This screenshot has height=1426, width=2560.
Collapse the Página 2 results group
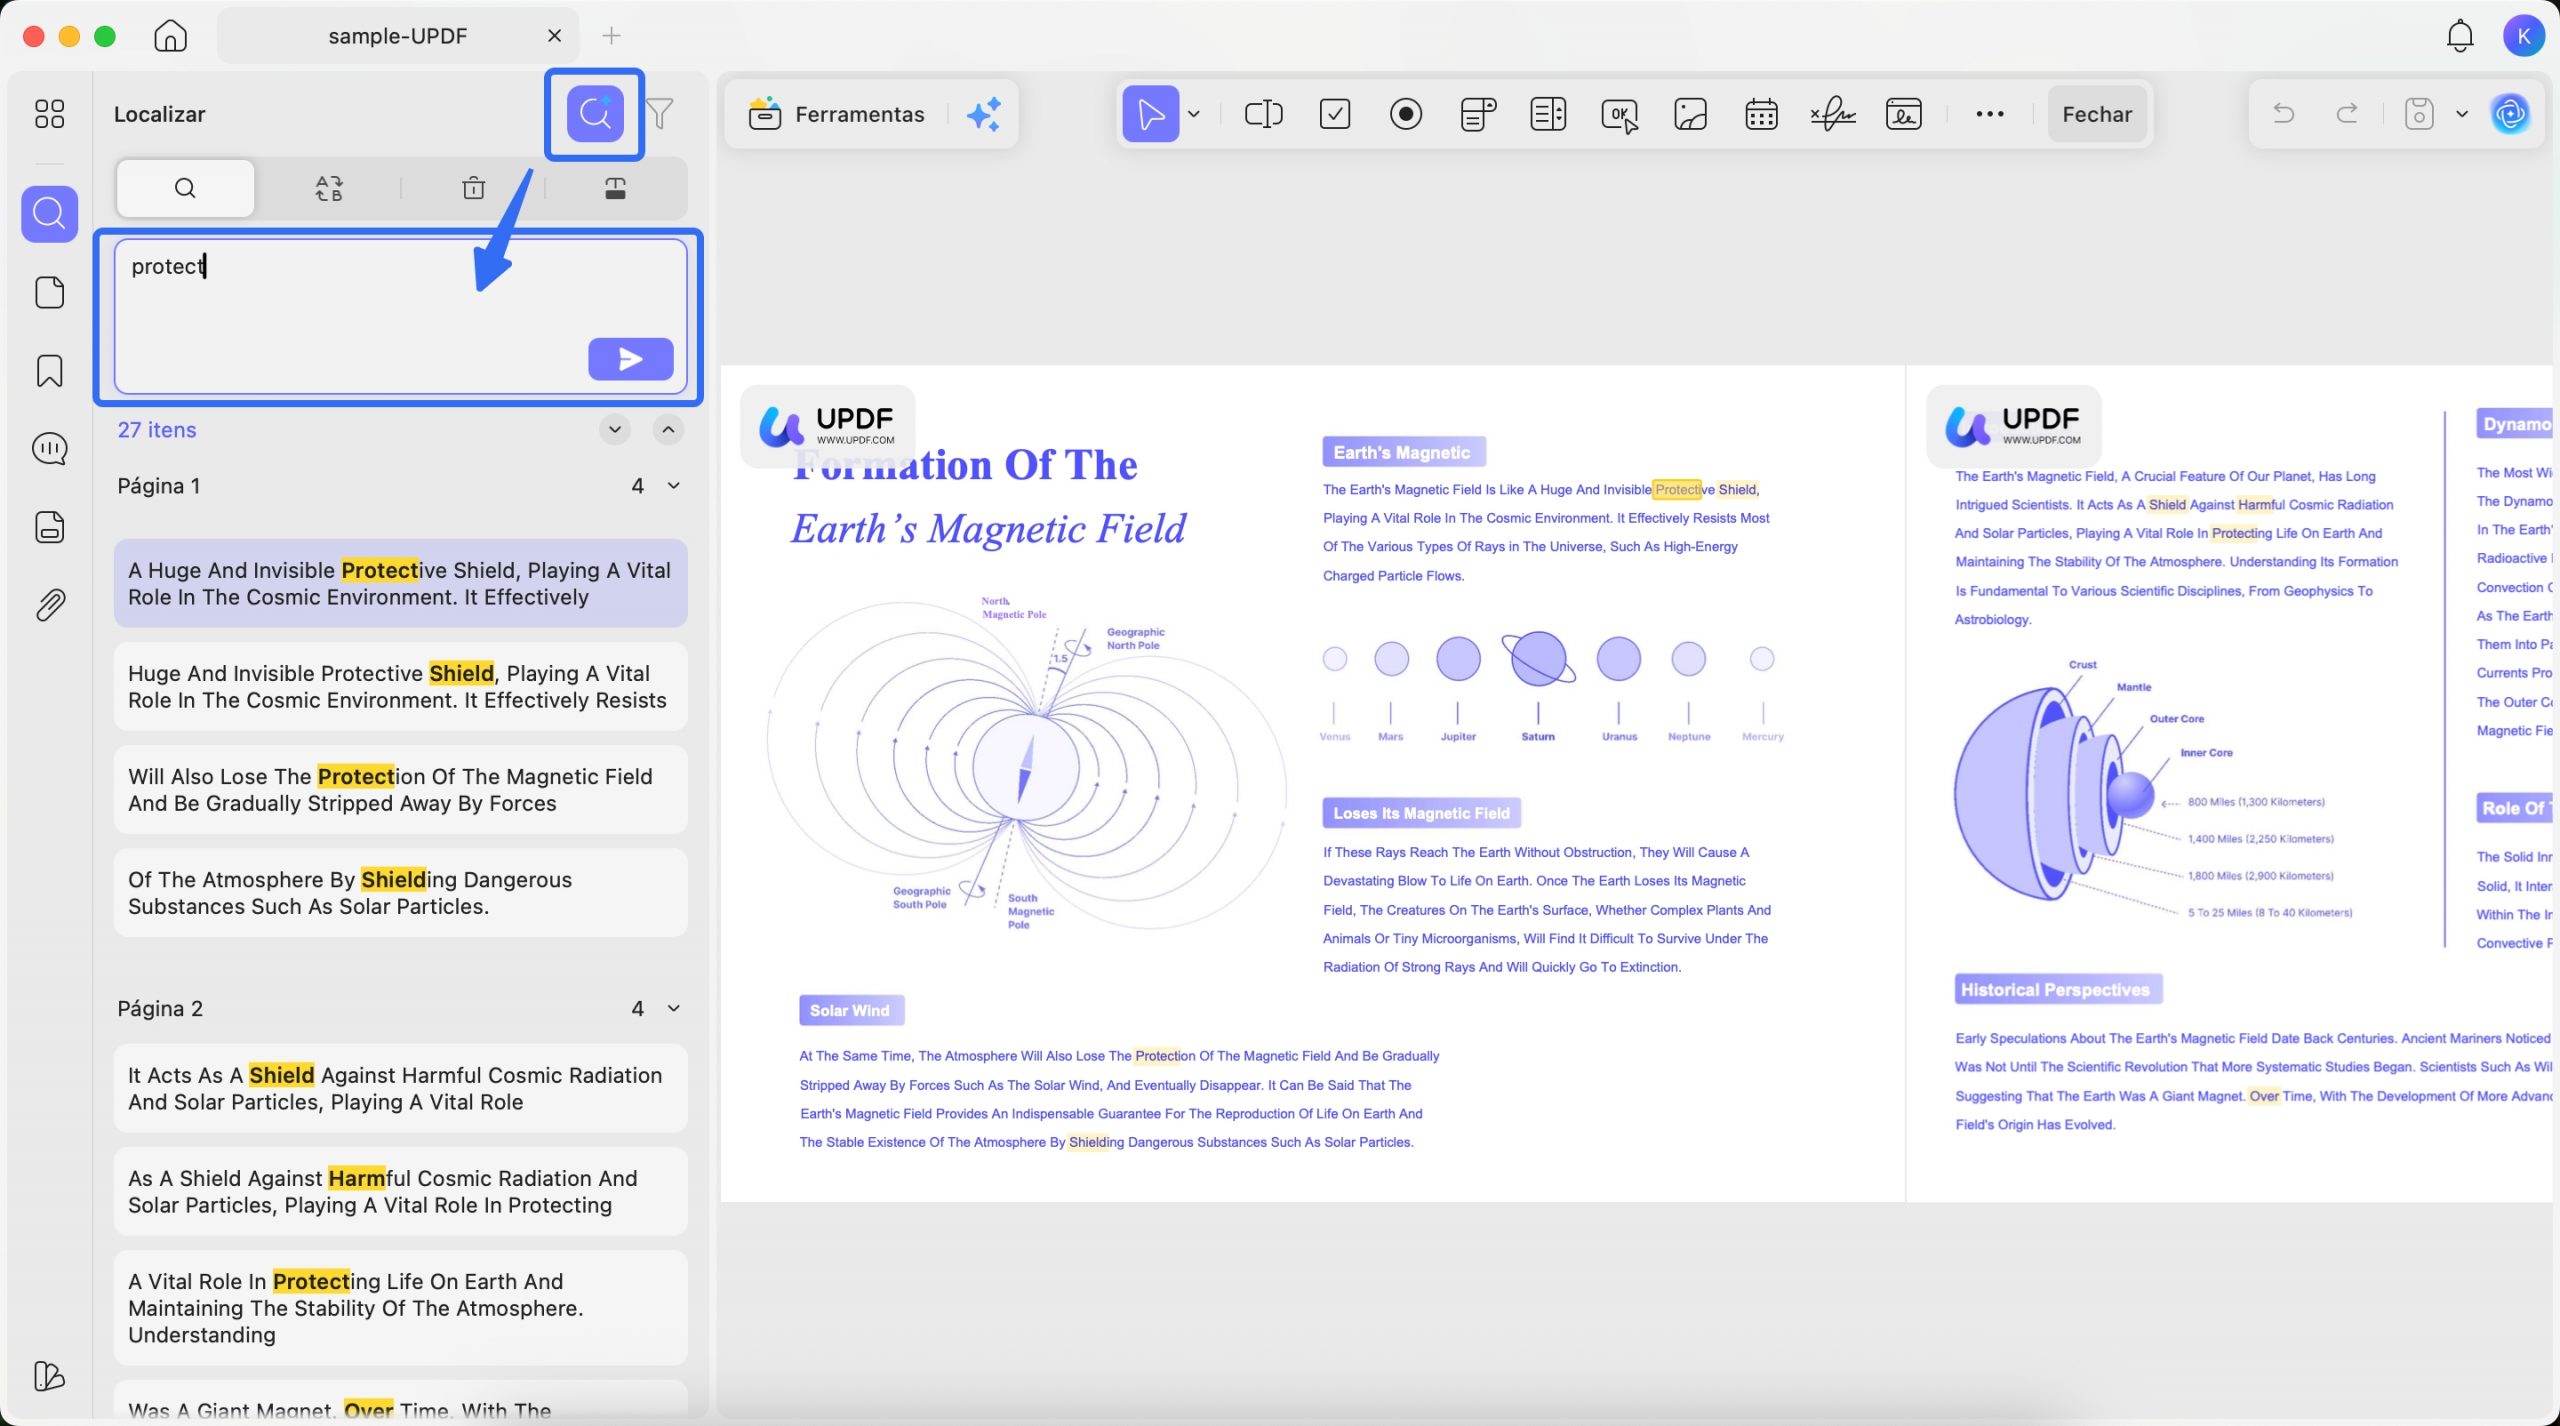[674, 1009]
